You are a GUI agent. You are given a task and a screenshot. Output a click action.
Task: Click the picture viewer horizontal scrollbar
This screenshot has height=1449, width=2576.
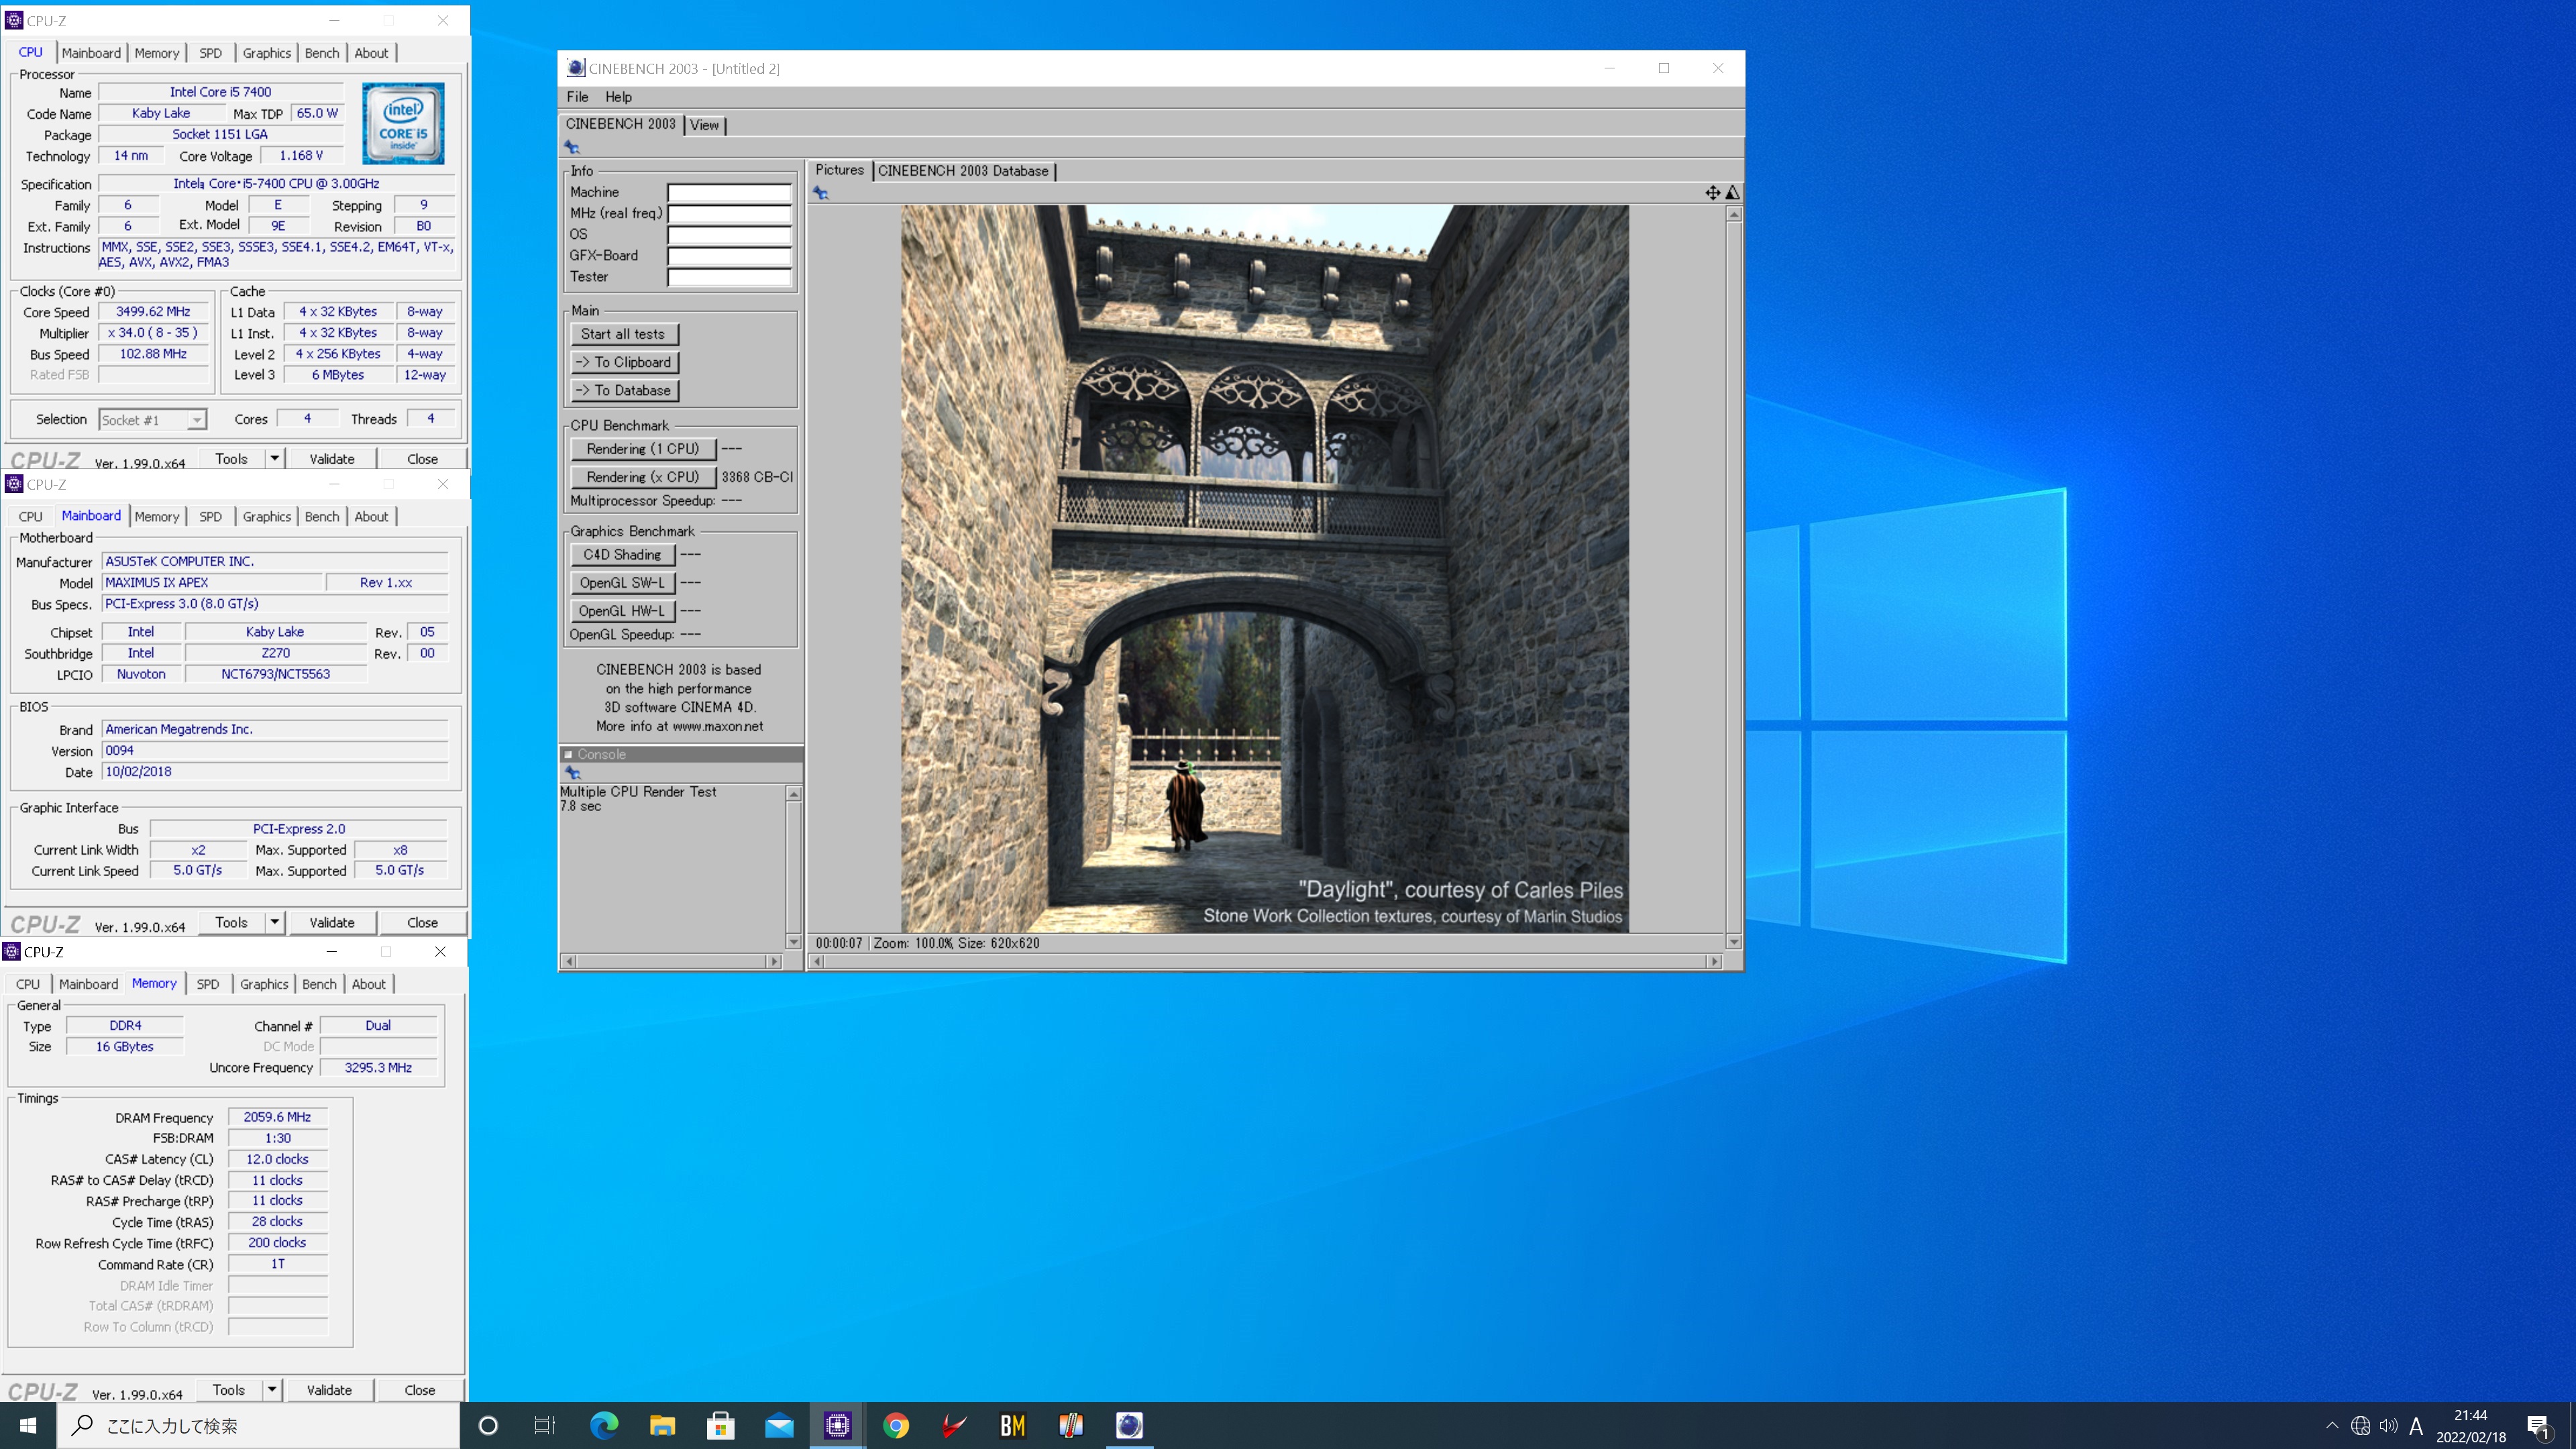tap(1265, 961)
